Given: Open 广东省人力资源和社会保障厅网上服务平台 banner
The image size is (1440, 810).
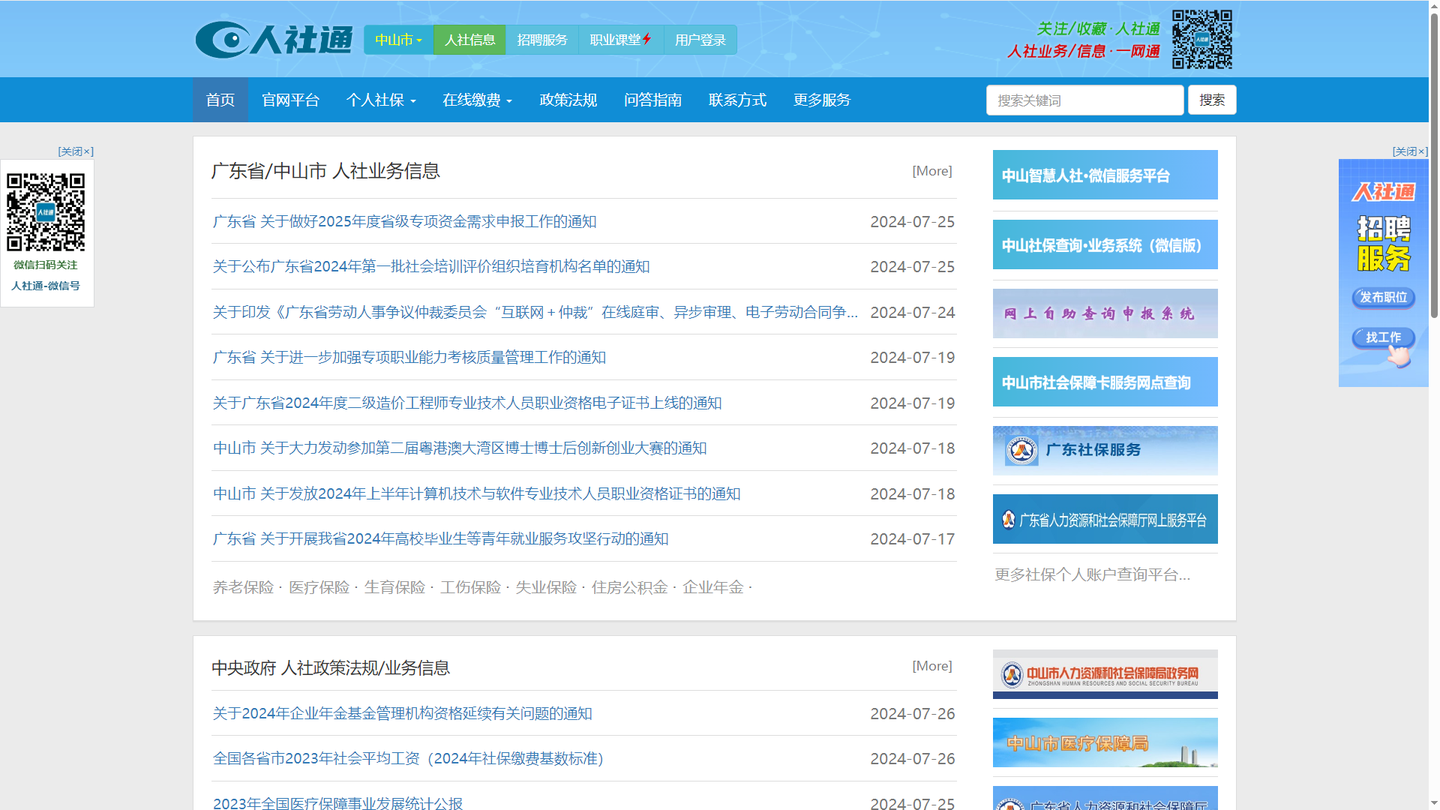Looking at the screenshot, I should pyautogui.click(x=1105, y=519).
